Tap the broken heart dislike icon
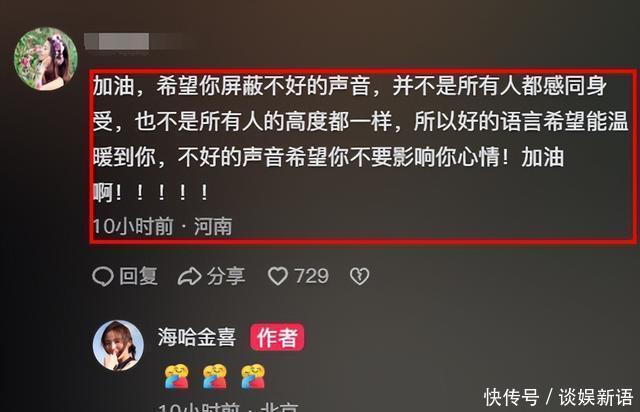This screenshot has height=412, width=640. (x=360, y=276)
